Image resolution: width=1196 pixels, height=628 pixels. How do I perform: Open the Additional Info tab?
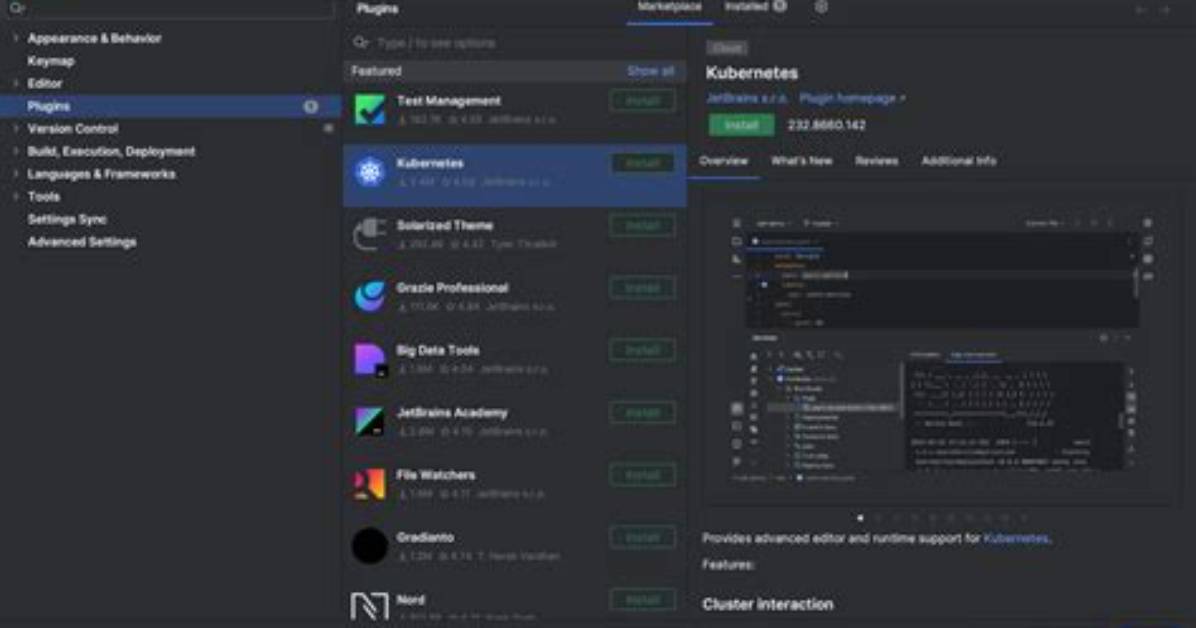coord(959,161)
